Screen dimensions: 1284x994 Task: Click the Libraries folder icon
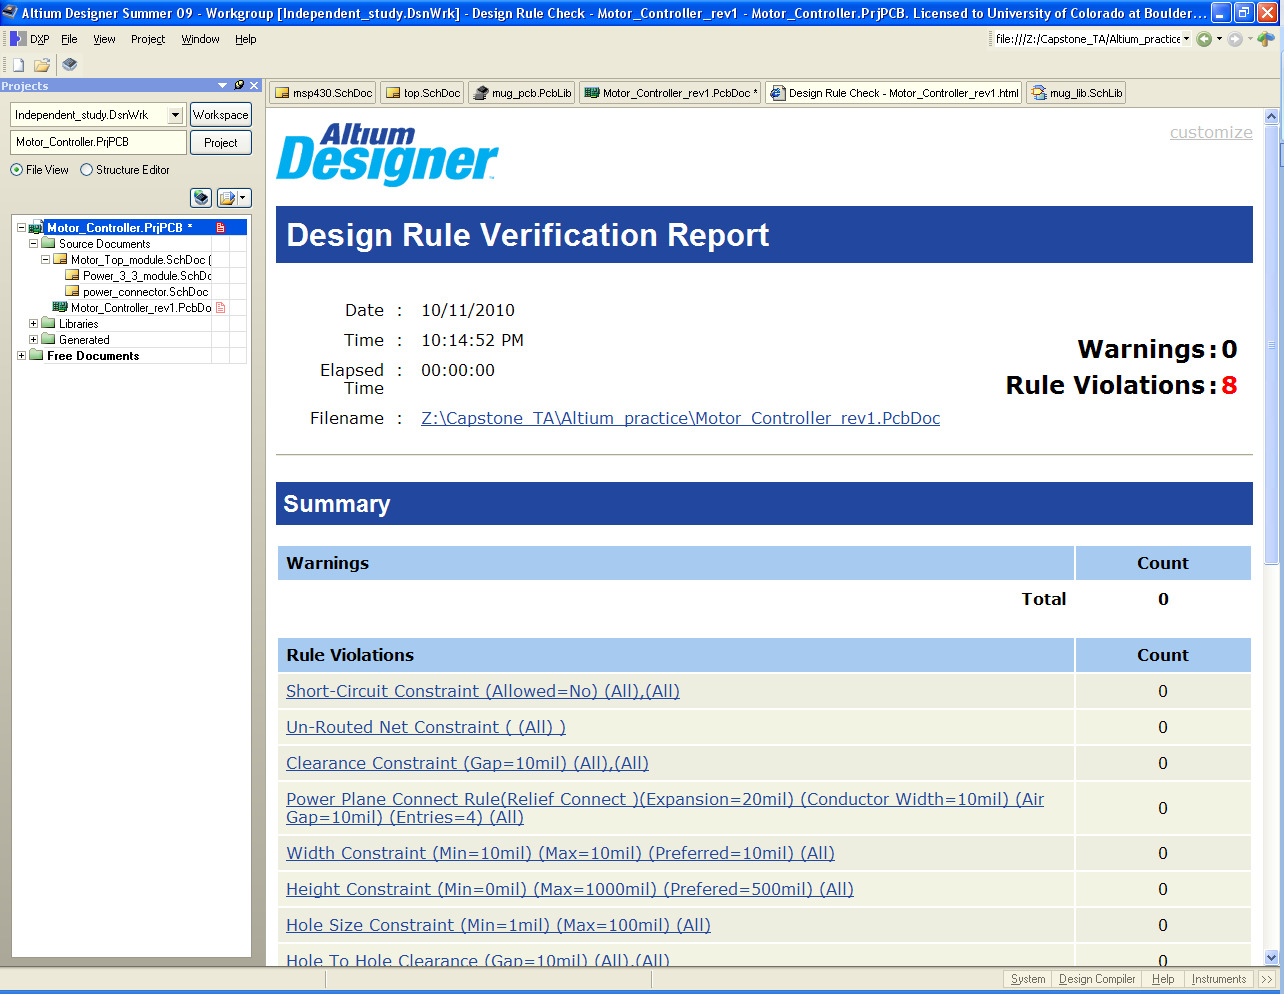coord(48,324)
